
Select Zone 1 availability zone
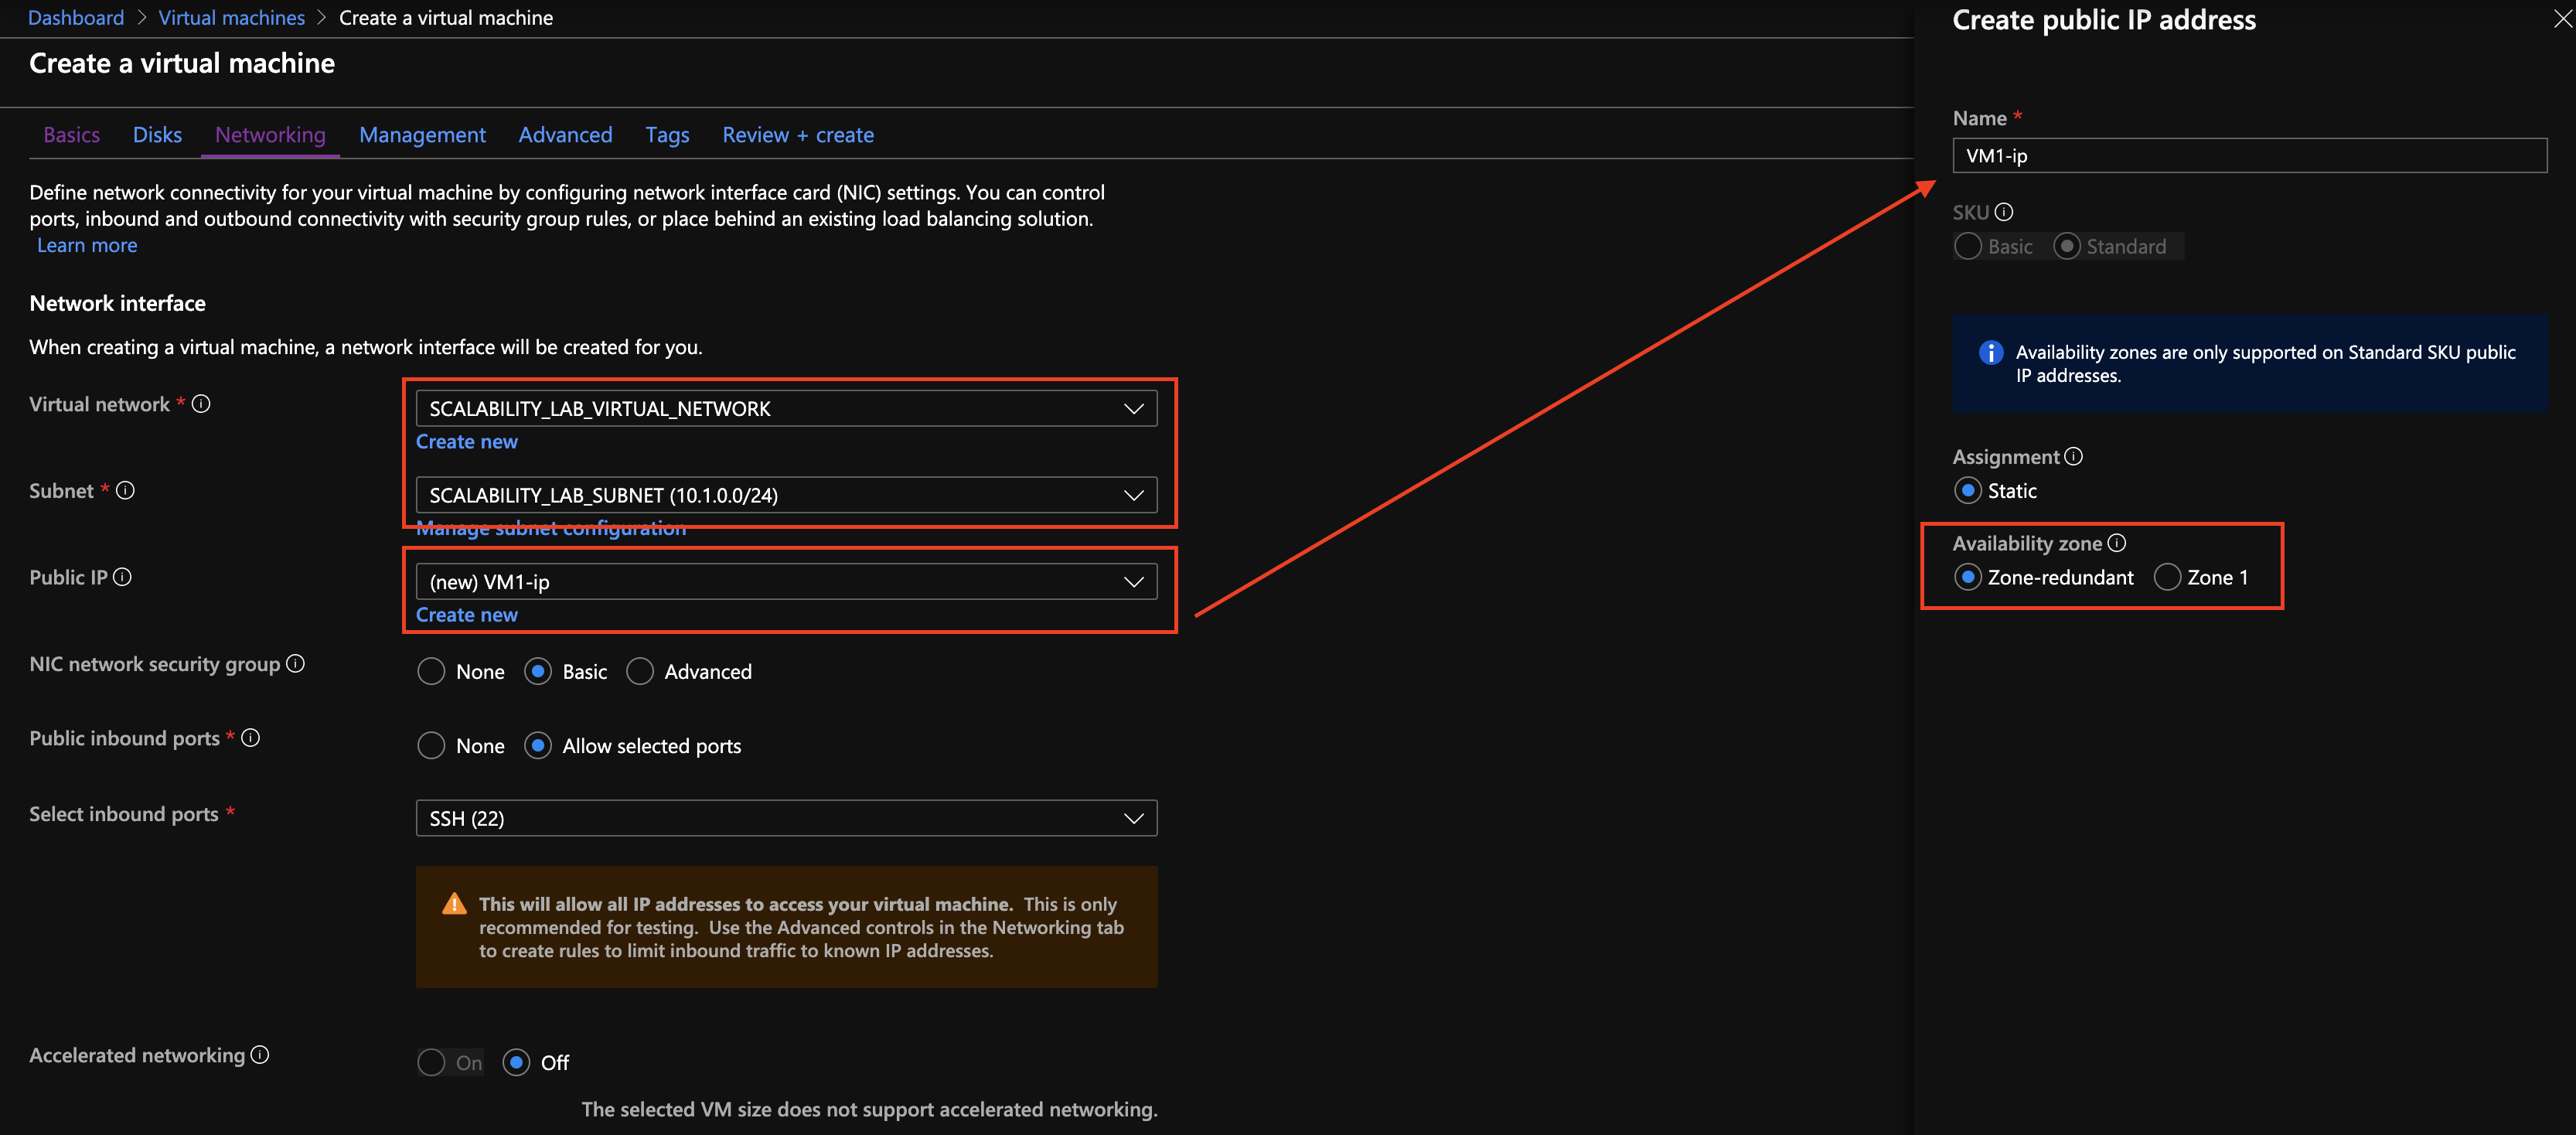point(2167,577)
